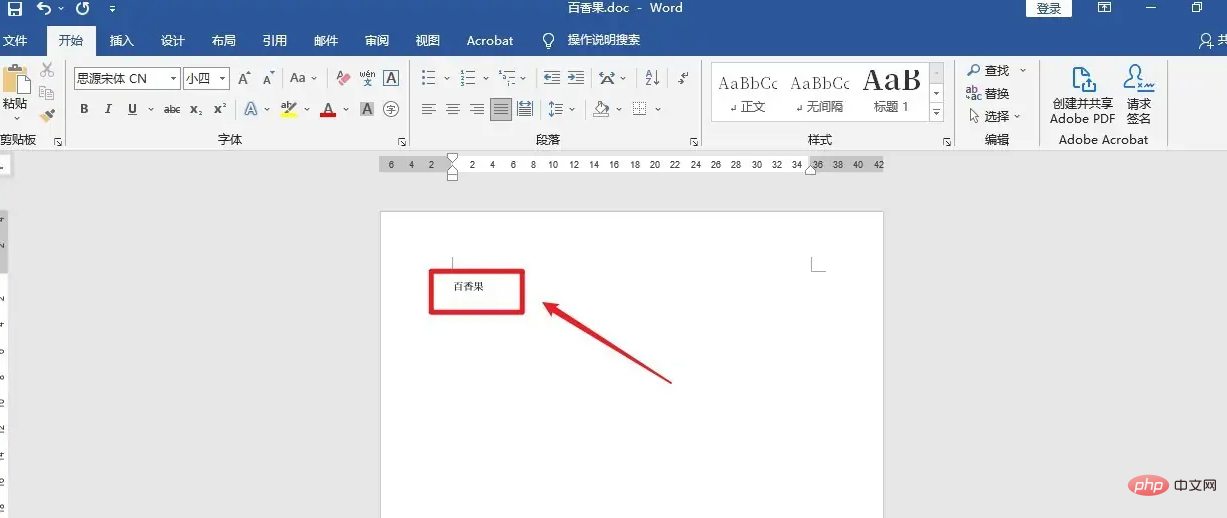The image size is (1227, 518).
Task: Open the 文件 menu
Action: (x=14, y=40)
